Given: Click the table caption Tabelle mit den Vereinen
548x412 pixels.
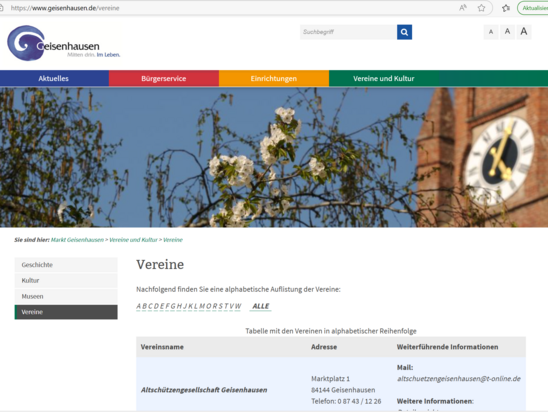Looking at the screenshot, I should point(331,331).
